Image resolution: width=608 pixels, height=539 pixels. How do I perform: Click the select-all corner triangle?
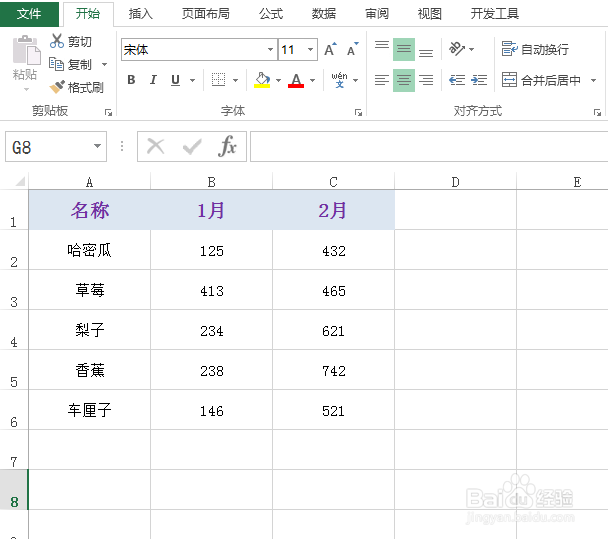tap(20, 181)
